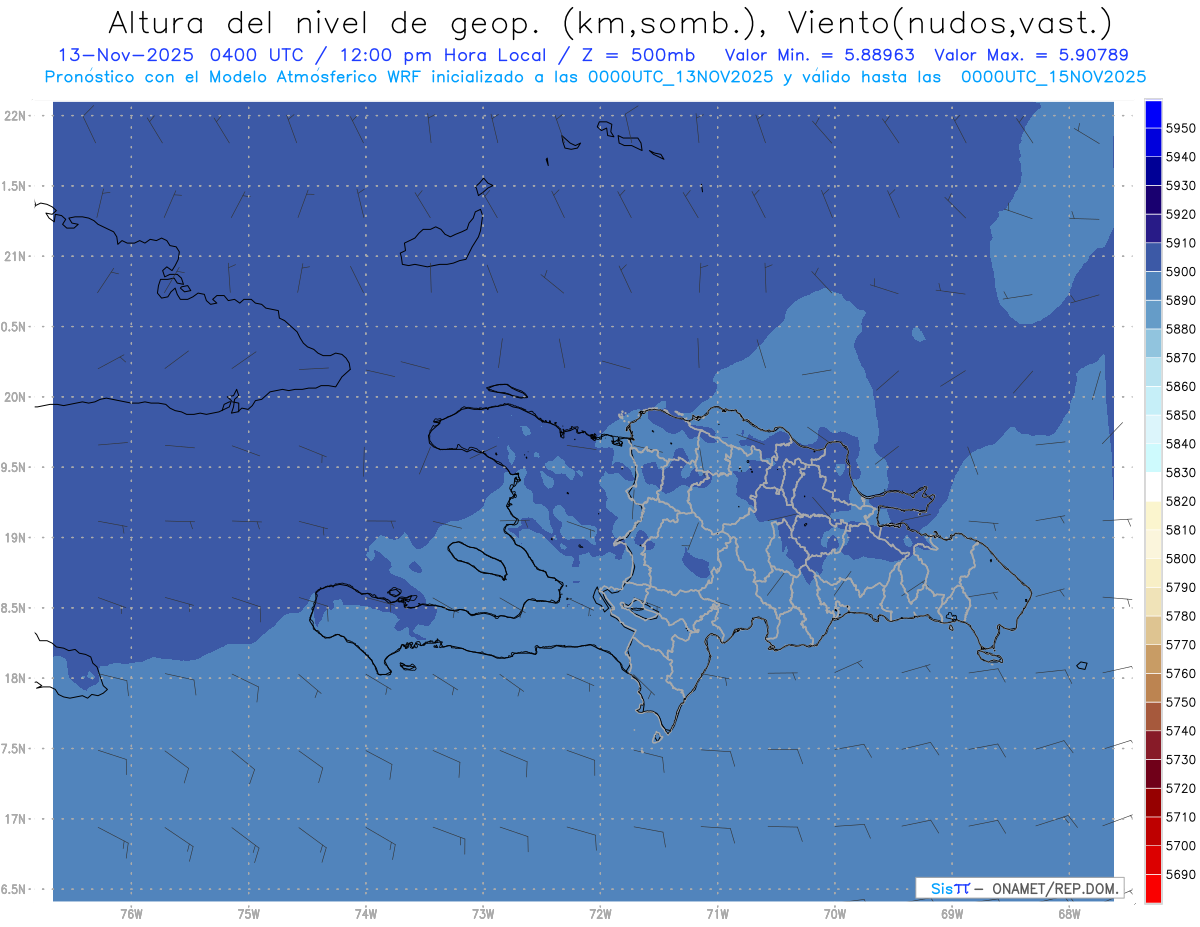Screen dimensions: 1200x927
Task: Click the '5930' legend value
Action: click(1180, 186)
